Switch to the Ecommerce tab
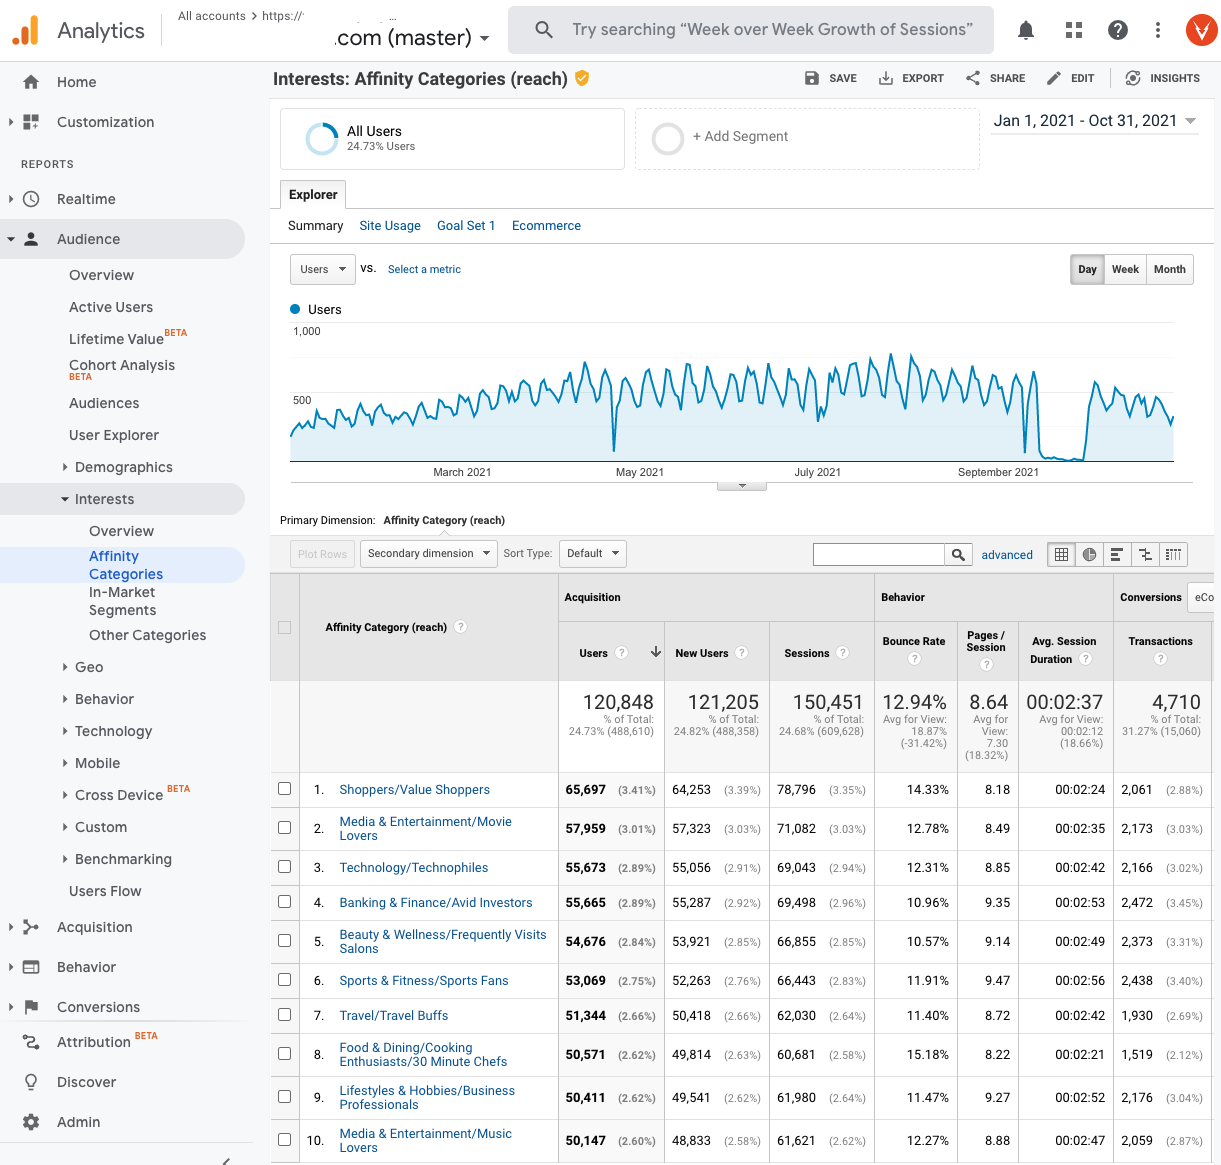The height and width of the screenshot is (1165, 1221). click(x=546, y=225)
